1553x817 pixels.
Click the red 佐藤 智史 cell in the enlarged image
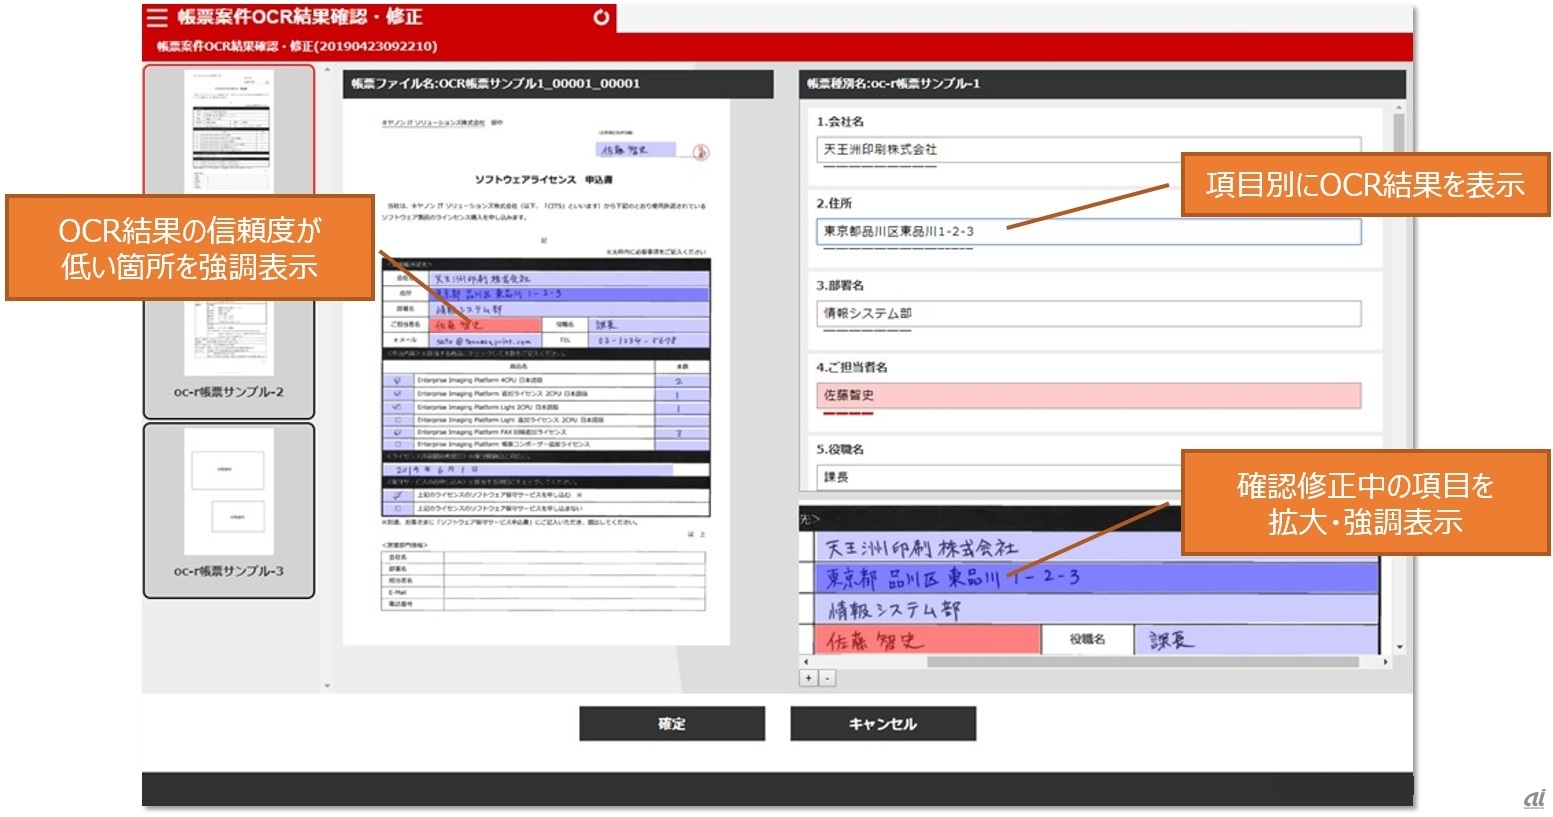point(928,640)
